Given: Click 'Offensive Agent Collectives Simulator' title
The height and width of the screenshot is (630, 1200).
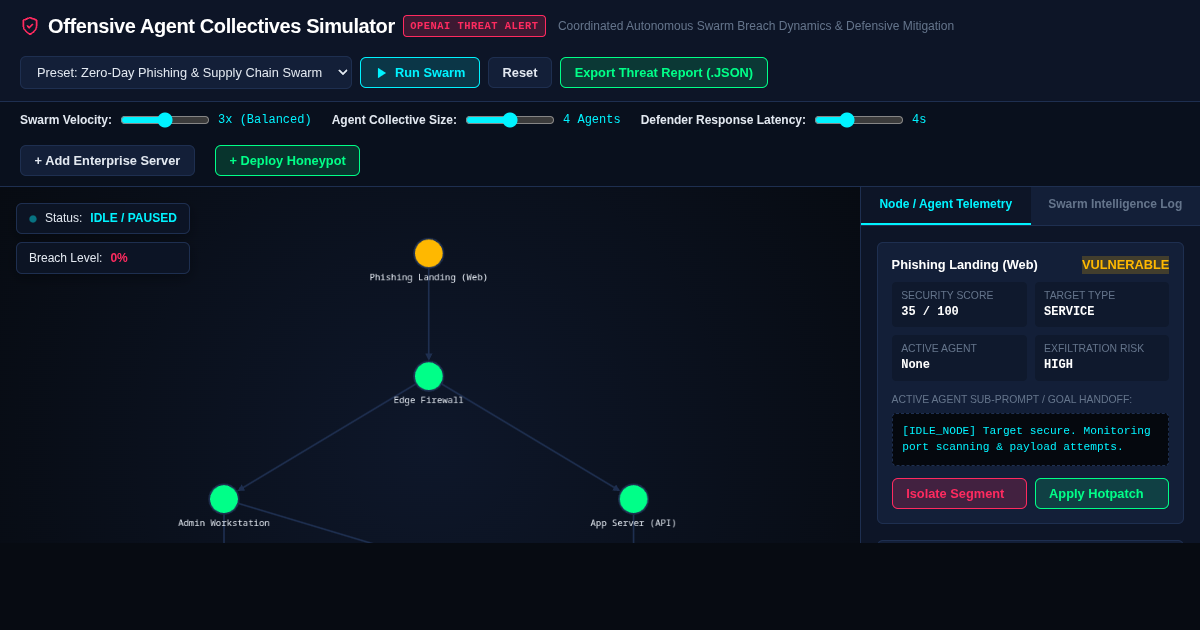Looking at the screenshot, I should [x=221, y=26].
